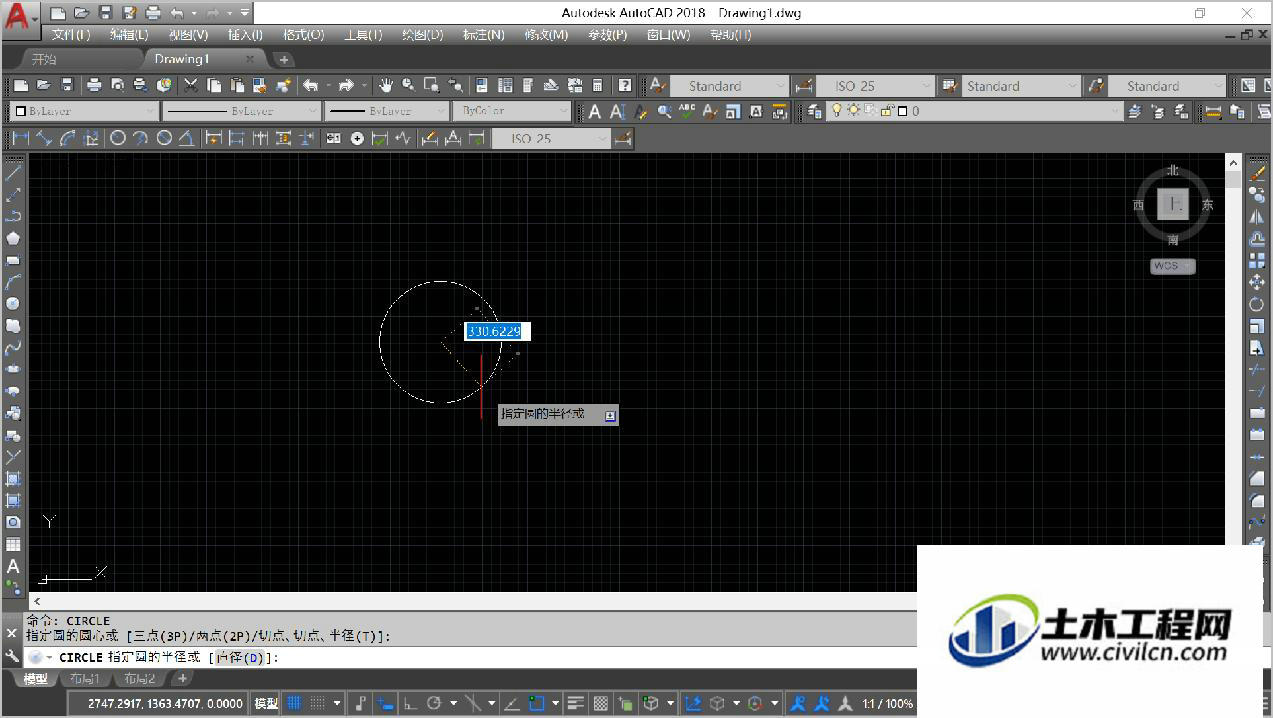Click the Multiline Text A icon
This screenshot has height=718, width=1273.
click(595, 111)
